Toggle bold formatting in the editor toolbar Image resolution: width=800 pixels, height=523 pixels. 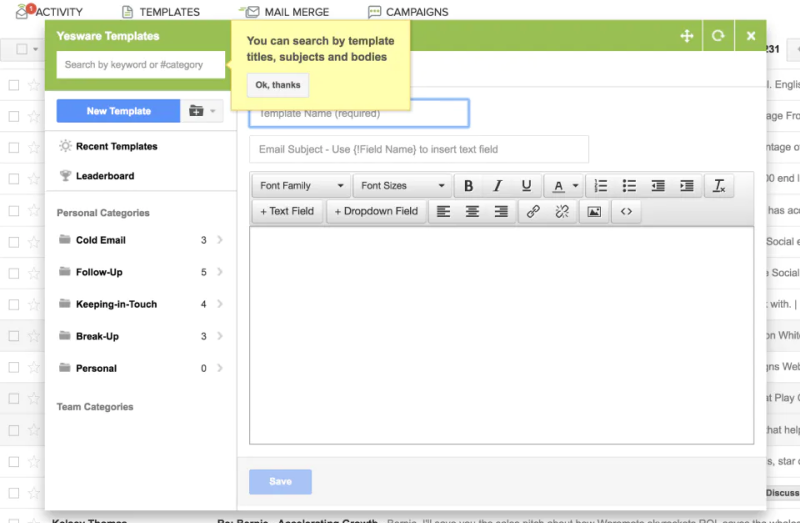pos(468,186)
